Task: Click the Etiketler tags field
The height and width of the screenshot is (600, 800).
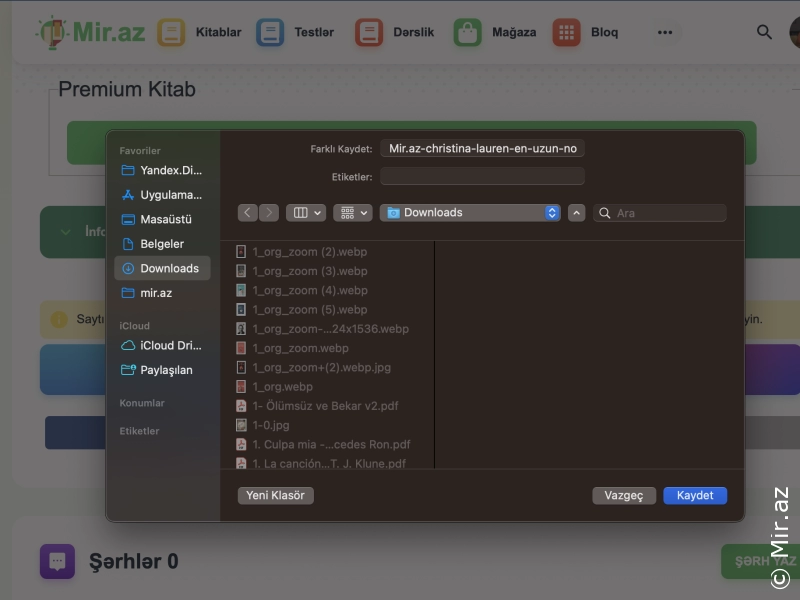Action: (x=482, y=177)
